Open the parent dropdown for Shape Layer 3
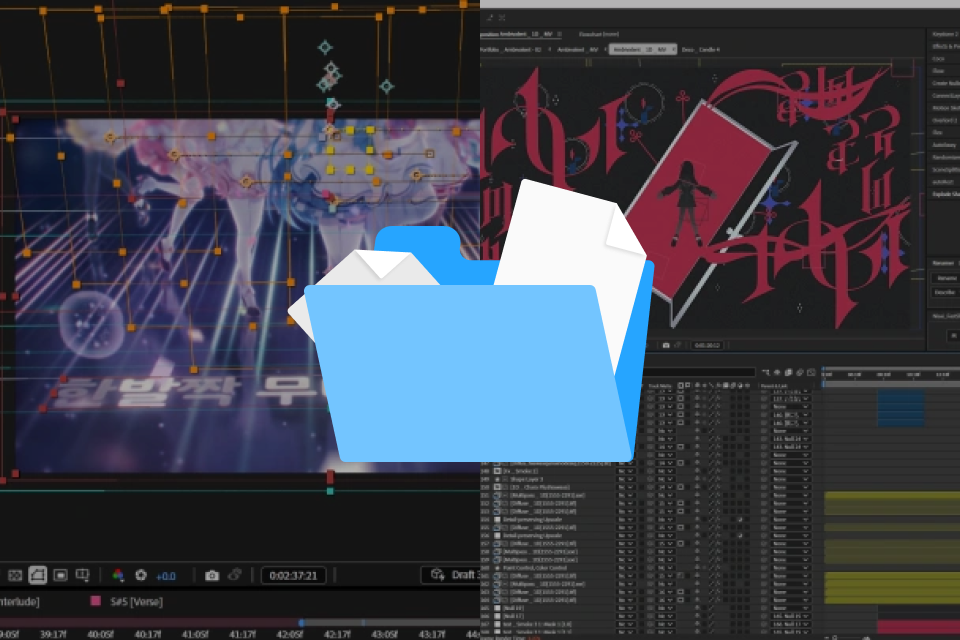 790,480
